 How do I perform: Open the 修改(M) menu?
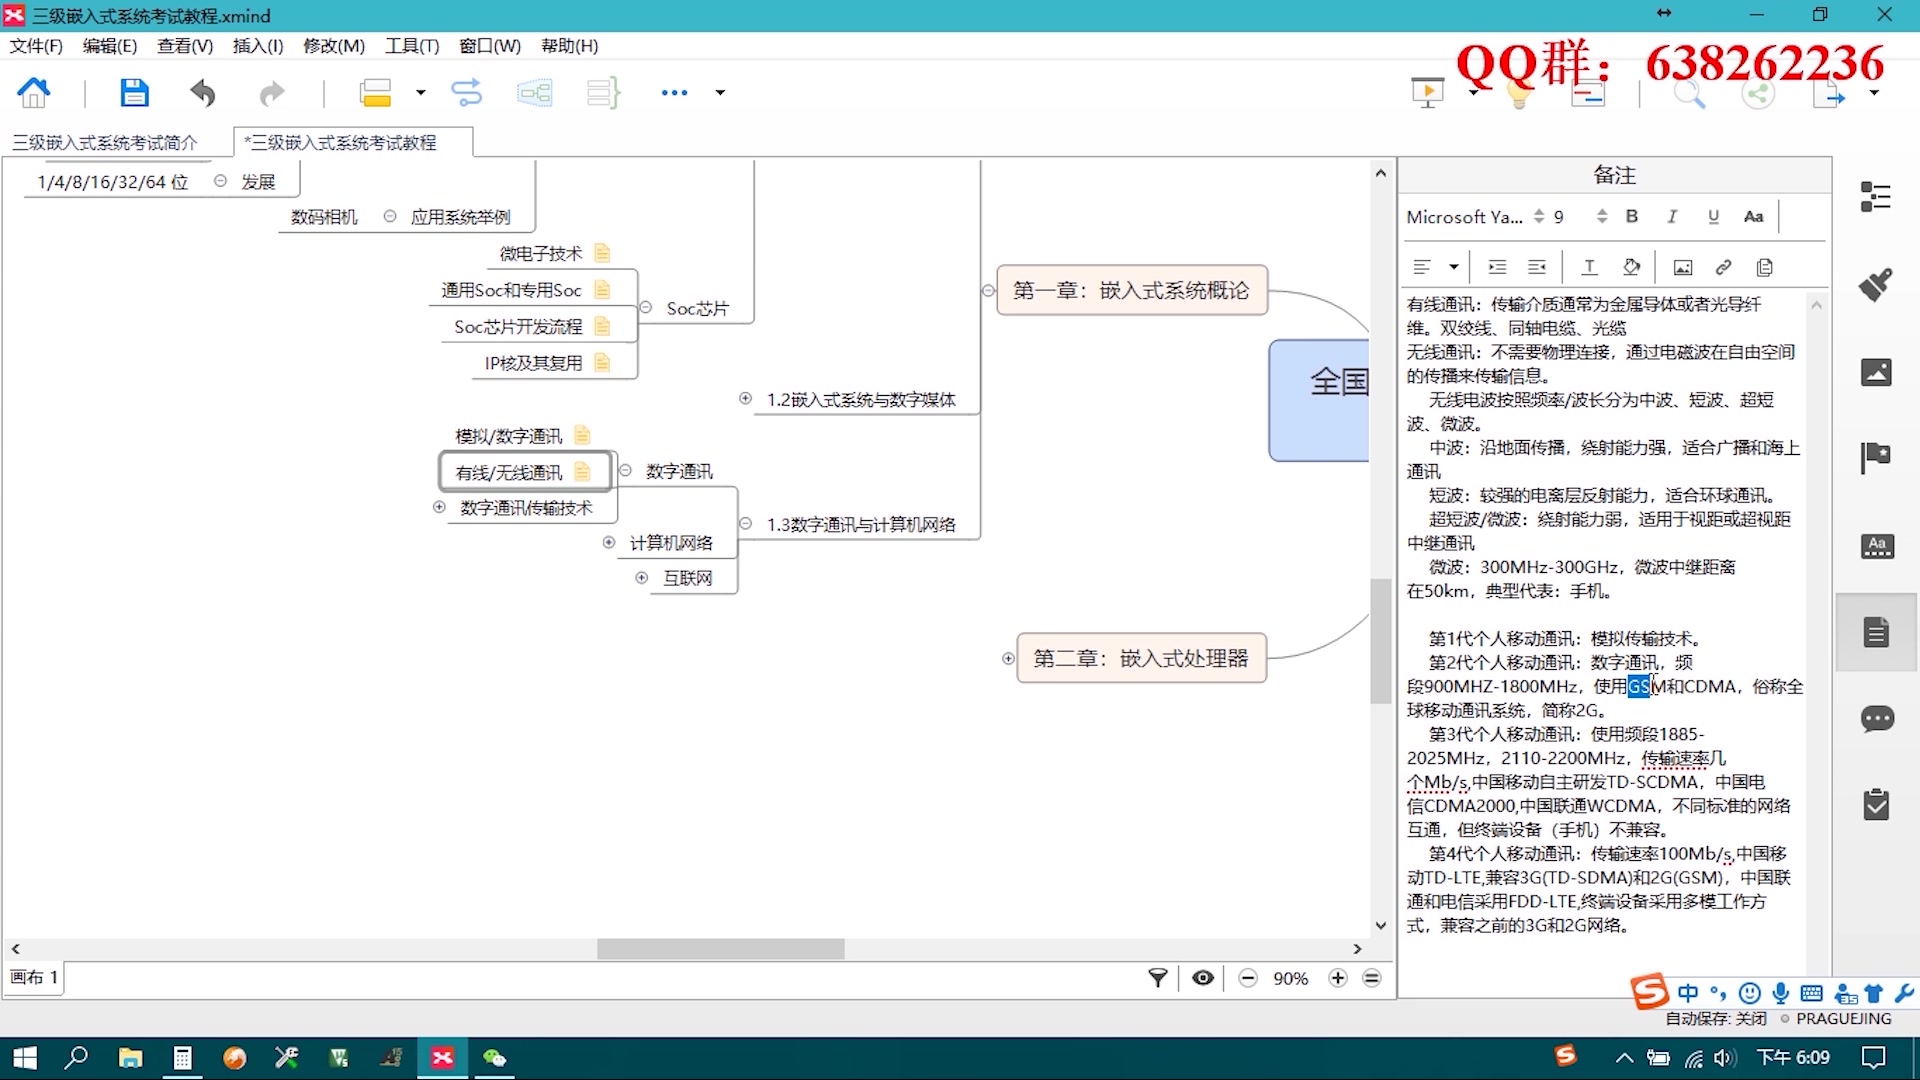(x=334, y=46)
